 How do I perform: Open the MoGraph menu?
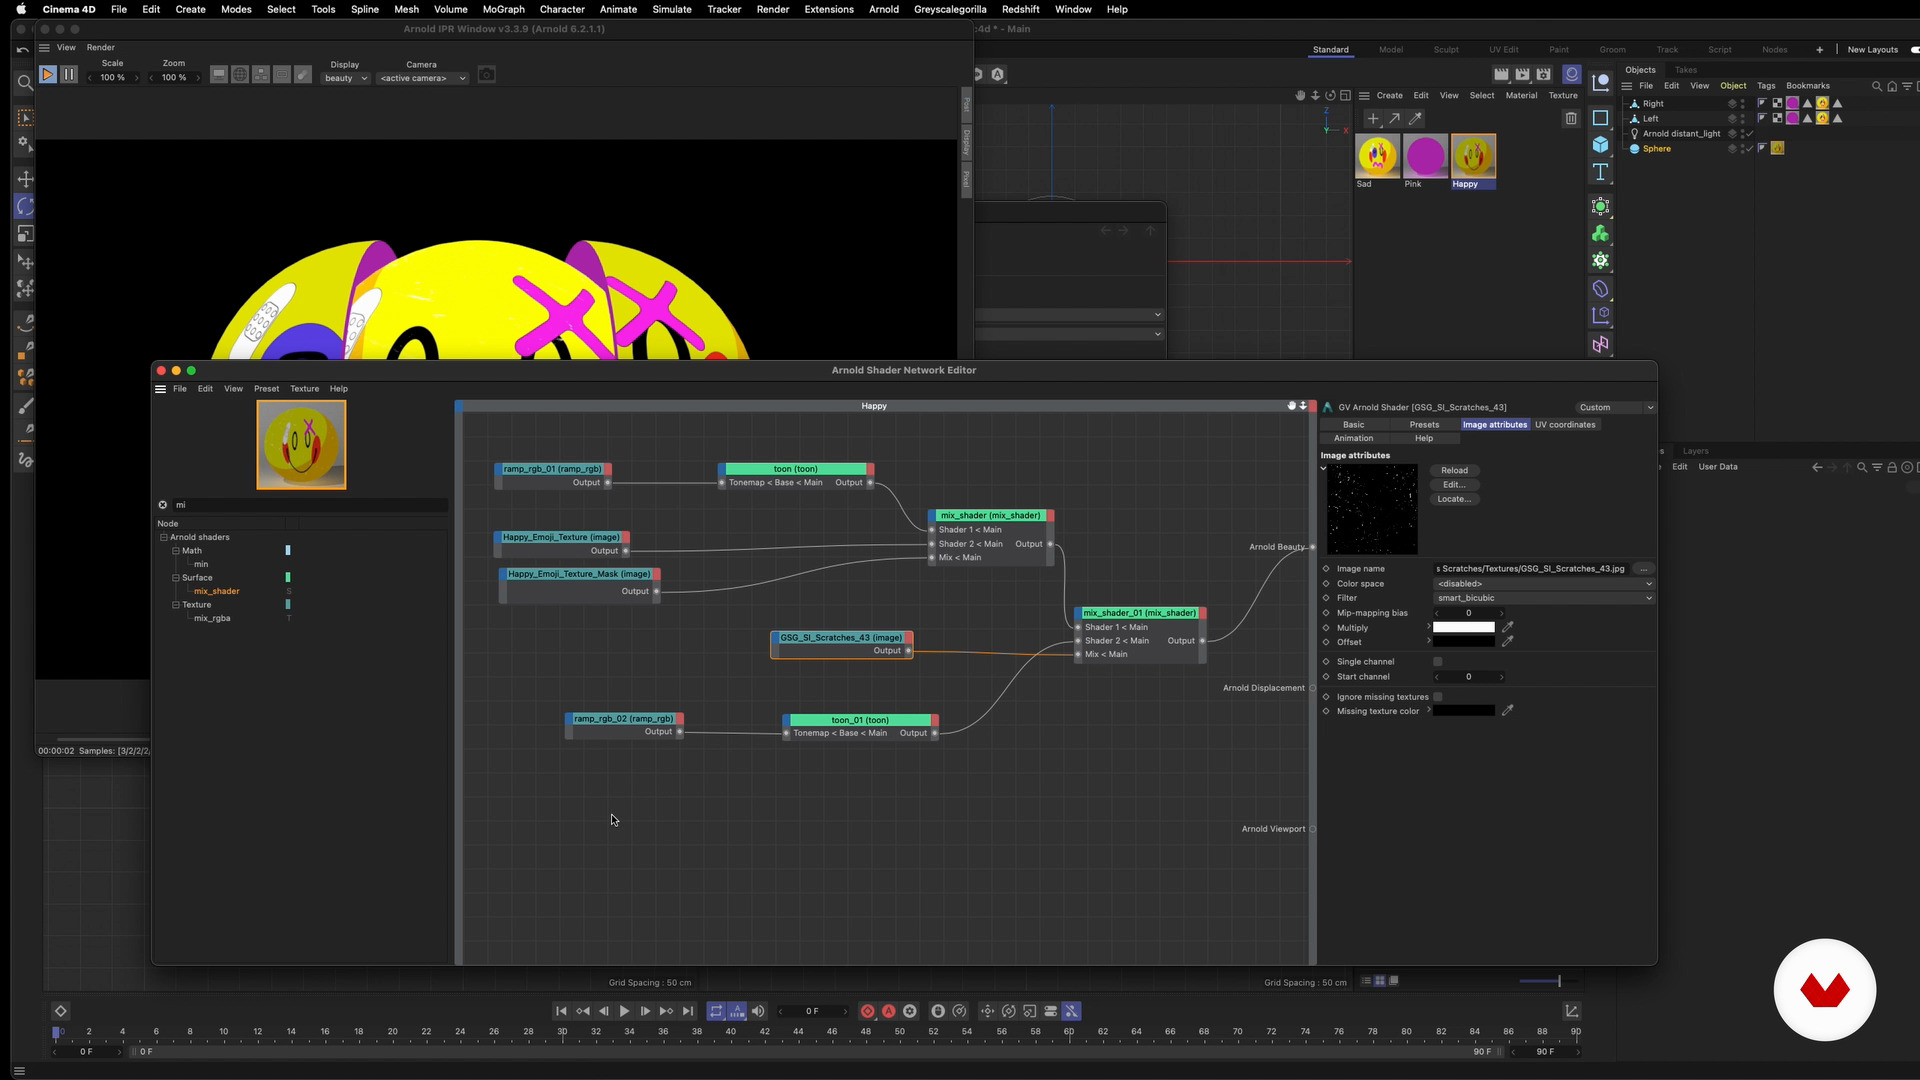coord(503,9)
